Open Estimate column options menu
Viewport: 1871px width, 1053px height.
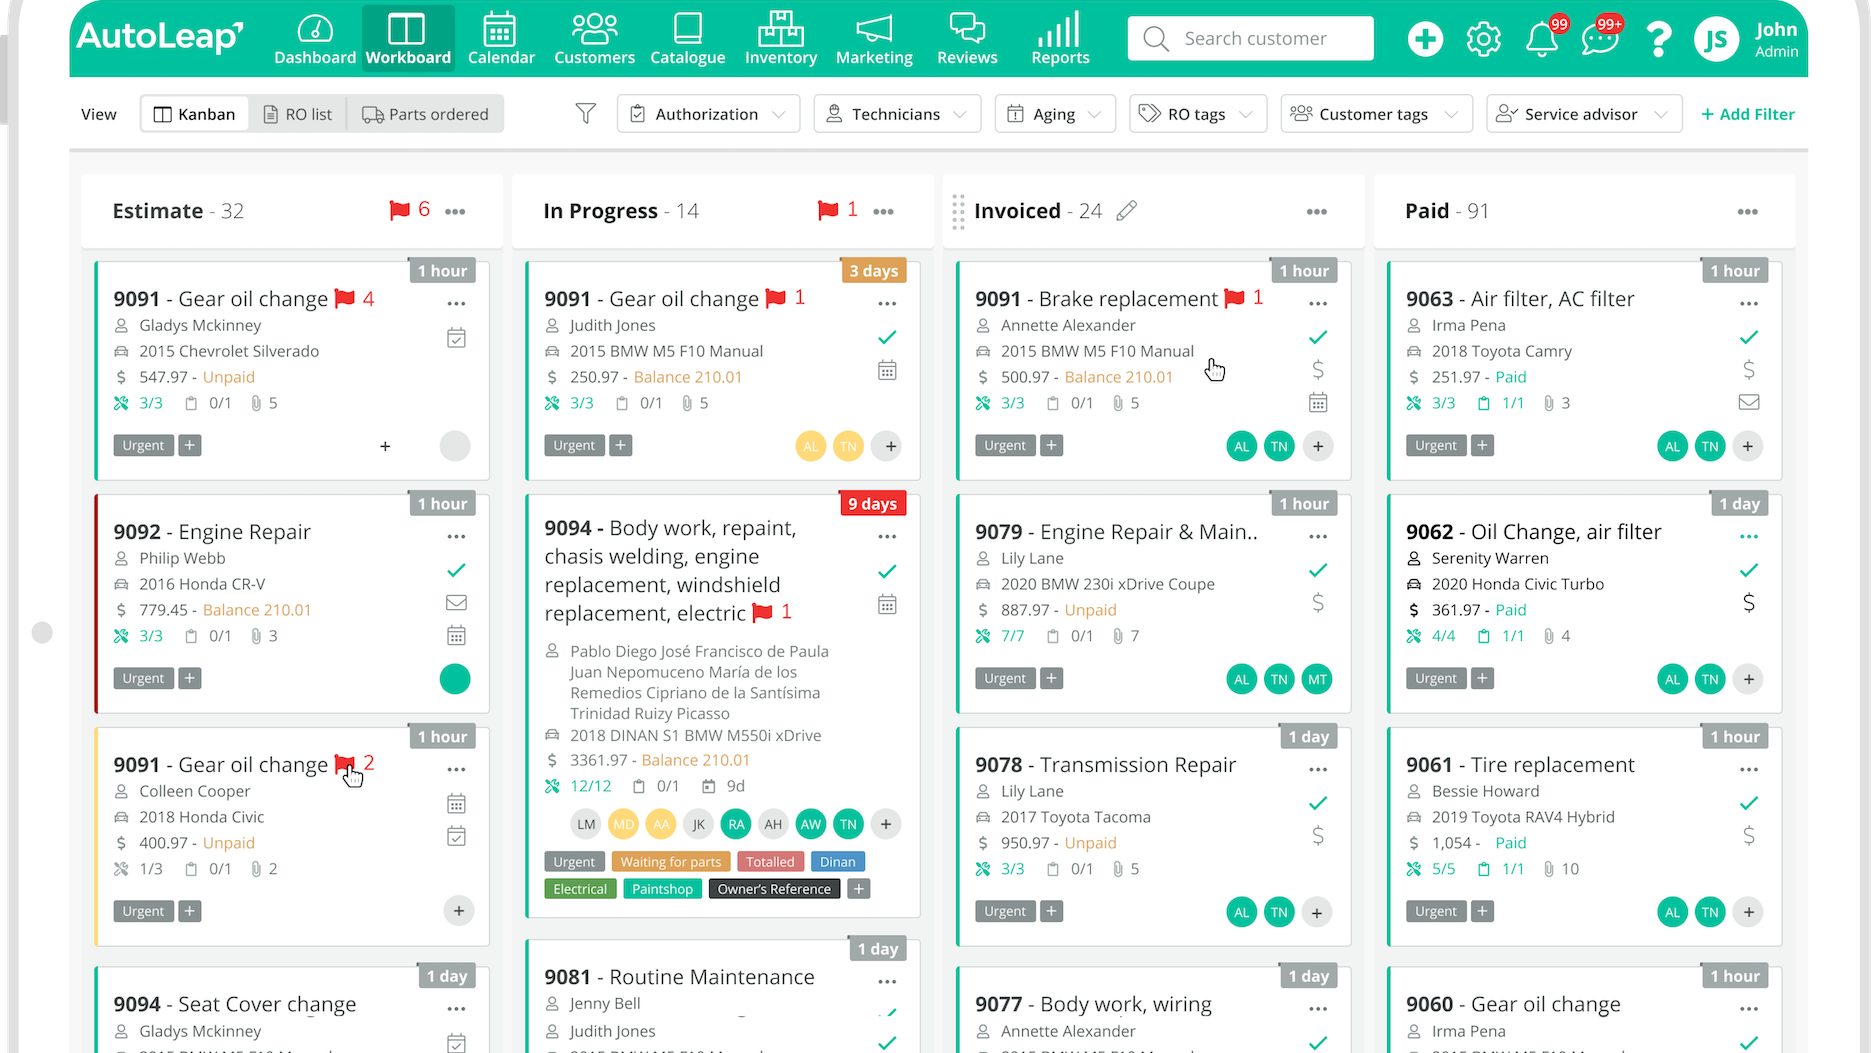coord(455,211)
